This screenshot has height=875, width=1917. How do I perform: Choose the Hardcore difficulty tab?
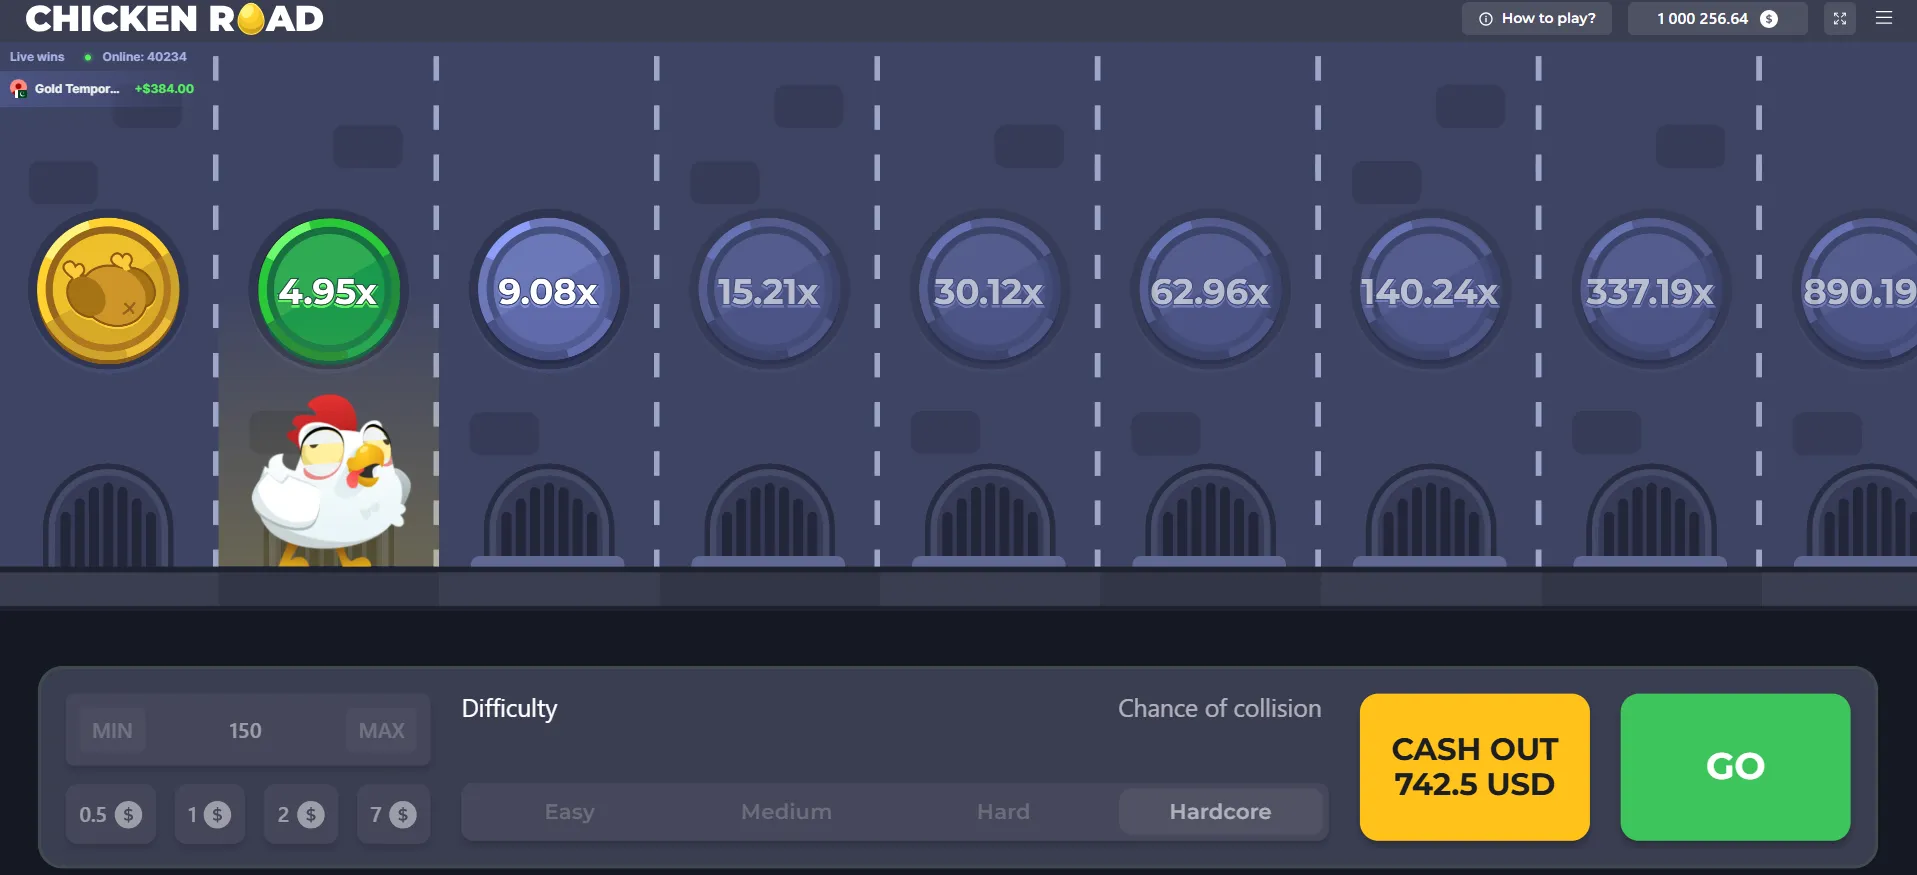pyautogui.click(x=1220, y=812)
